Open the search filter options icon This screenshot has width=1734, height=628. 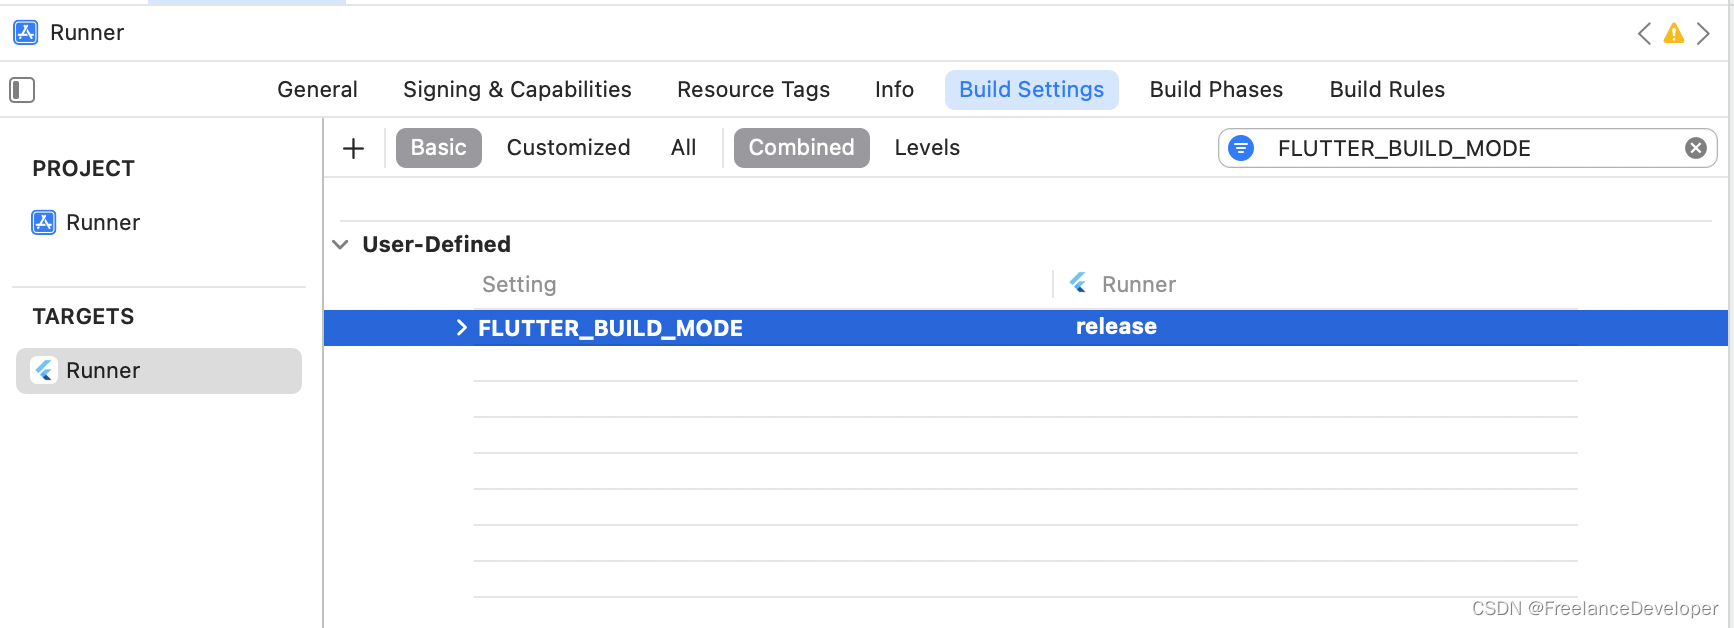click(x=1241, y=148)
